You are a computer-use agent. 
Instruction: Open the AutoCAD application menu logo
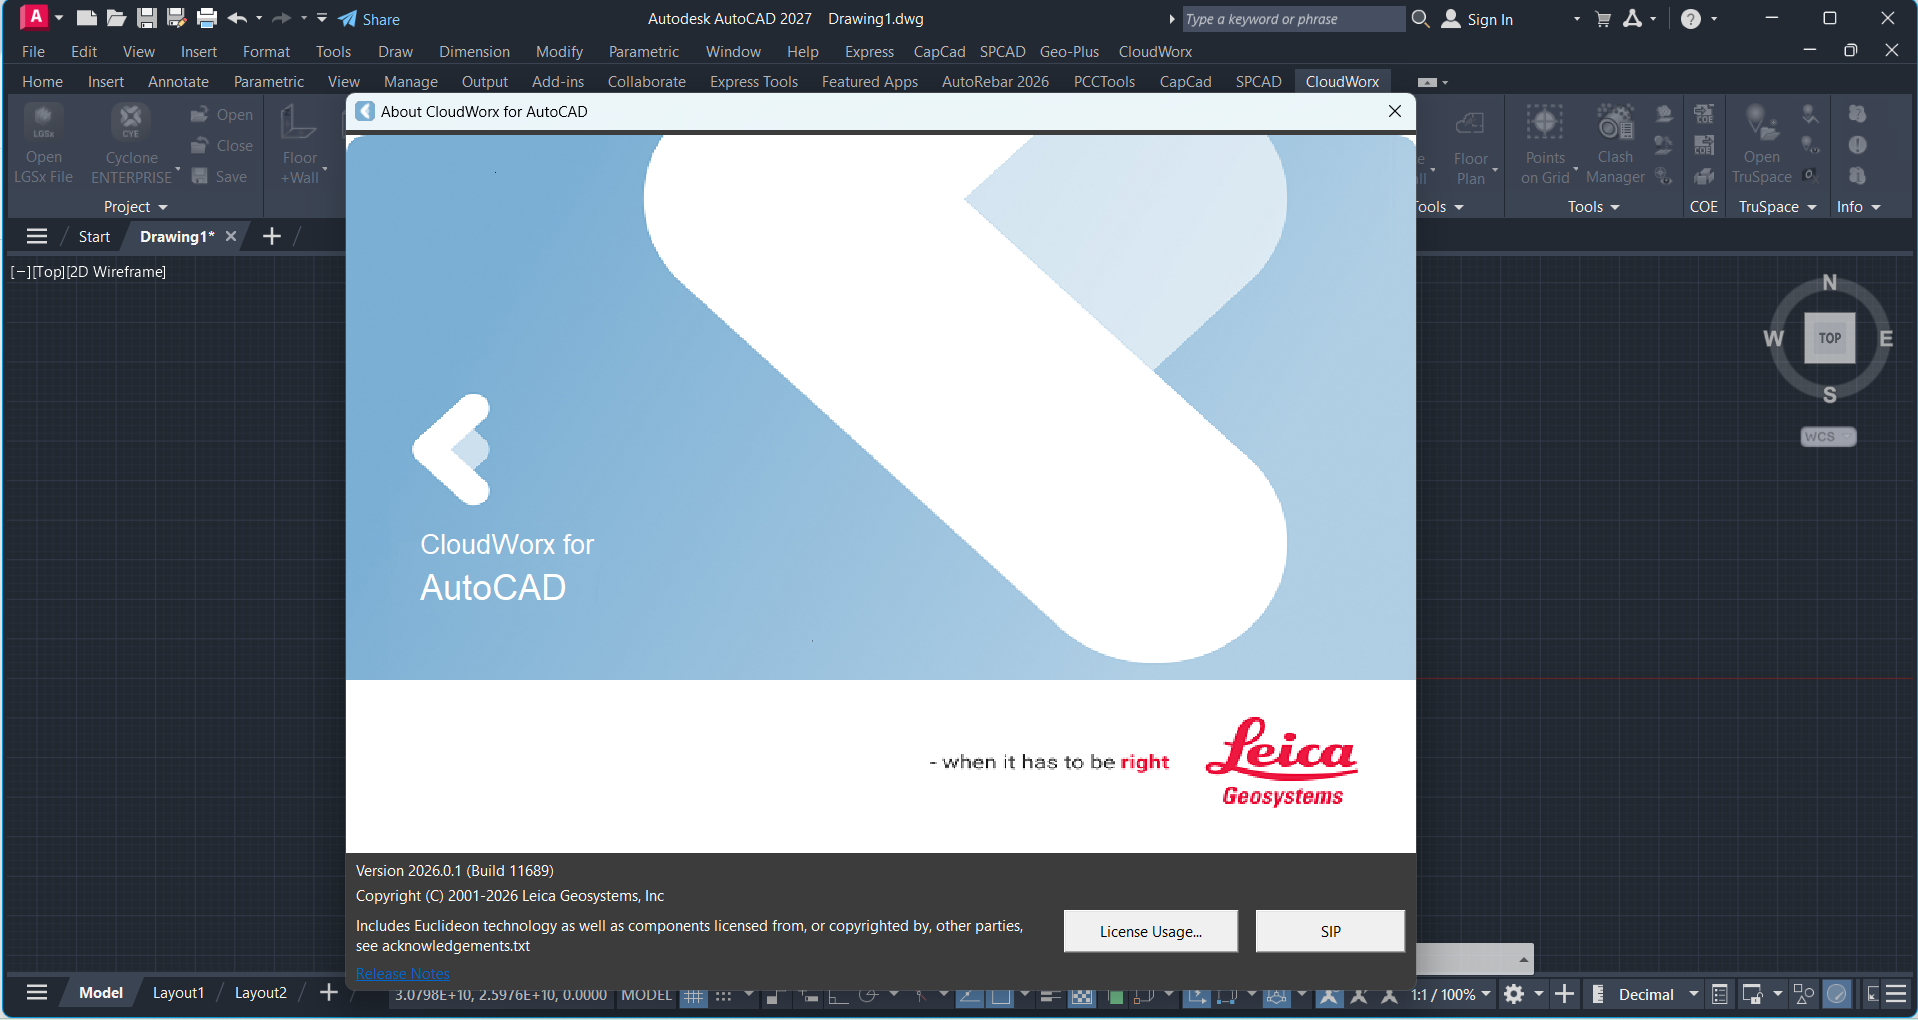pyautogui.click(x=34, y=17)
